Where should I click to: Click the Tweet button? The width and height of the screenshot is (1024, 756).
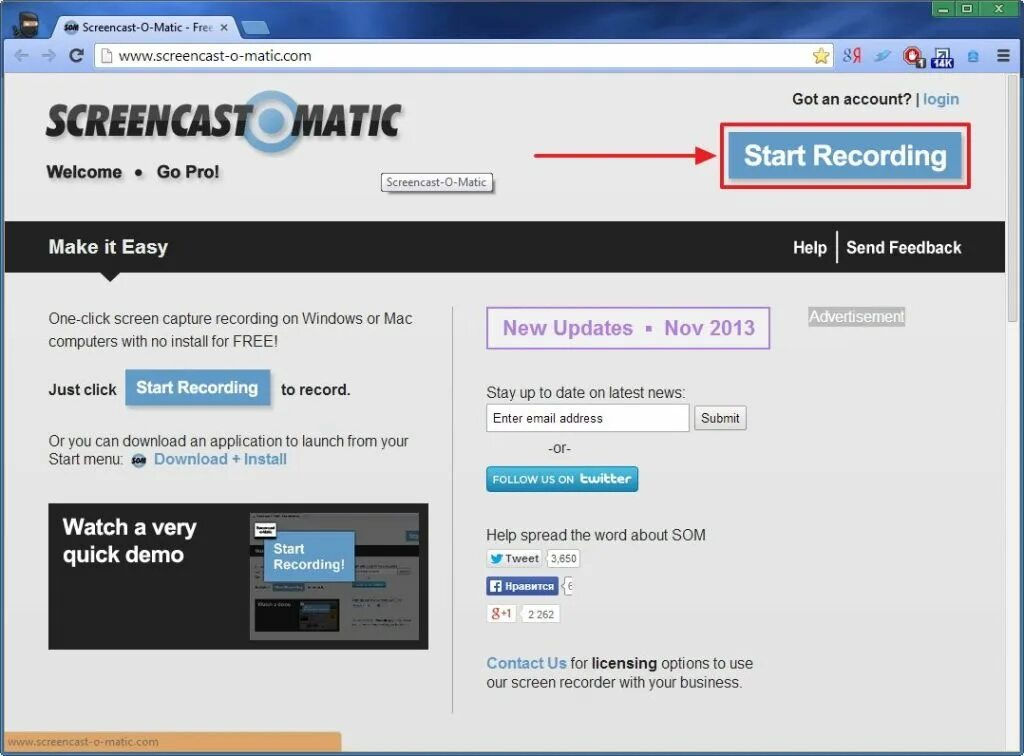point(515,558)
